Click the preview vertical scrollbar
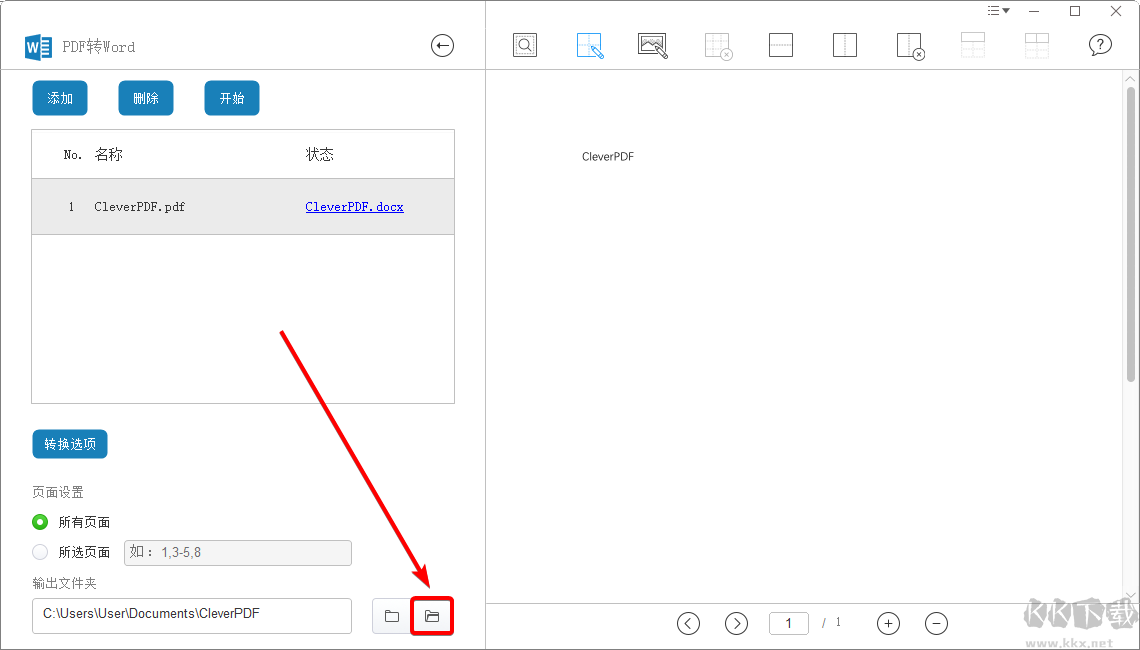 point(1131,234)
